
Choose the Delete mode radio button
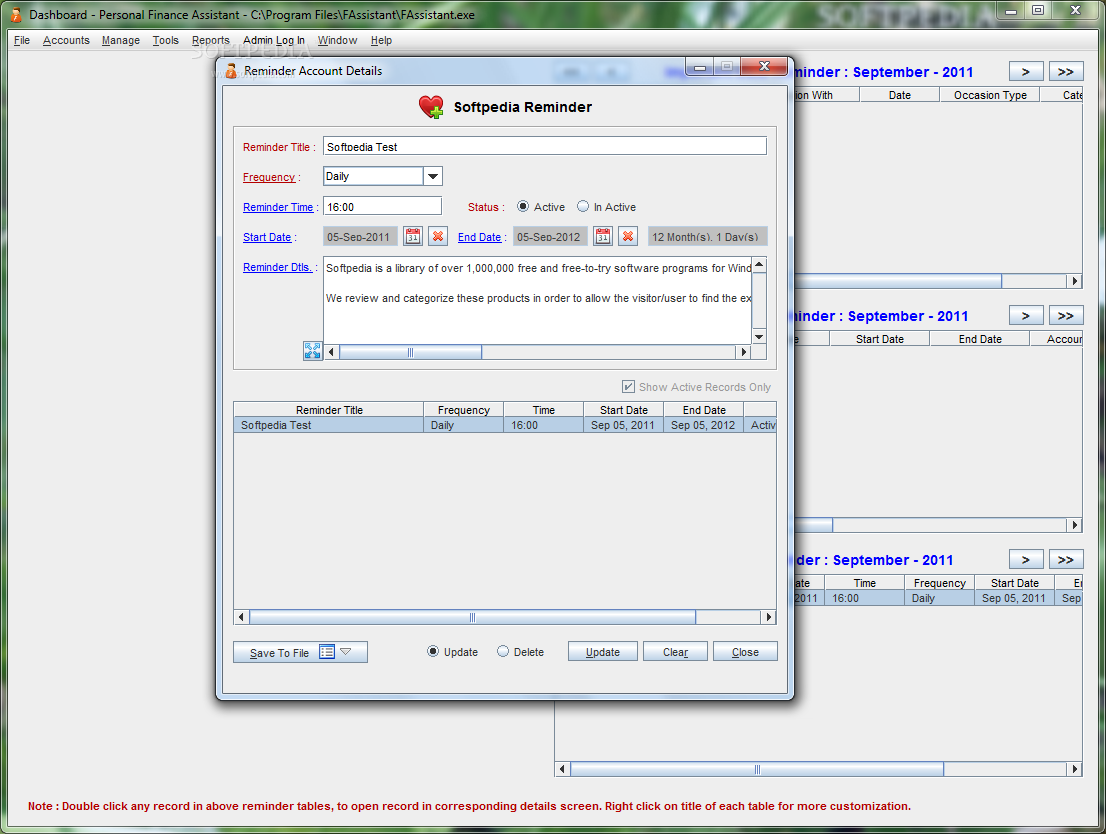(503, 651)
